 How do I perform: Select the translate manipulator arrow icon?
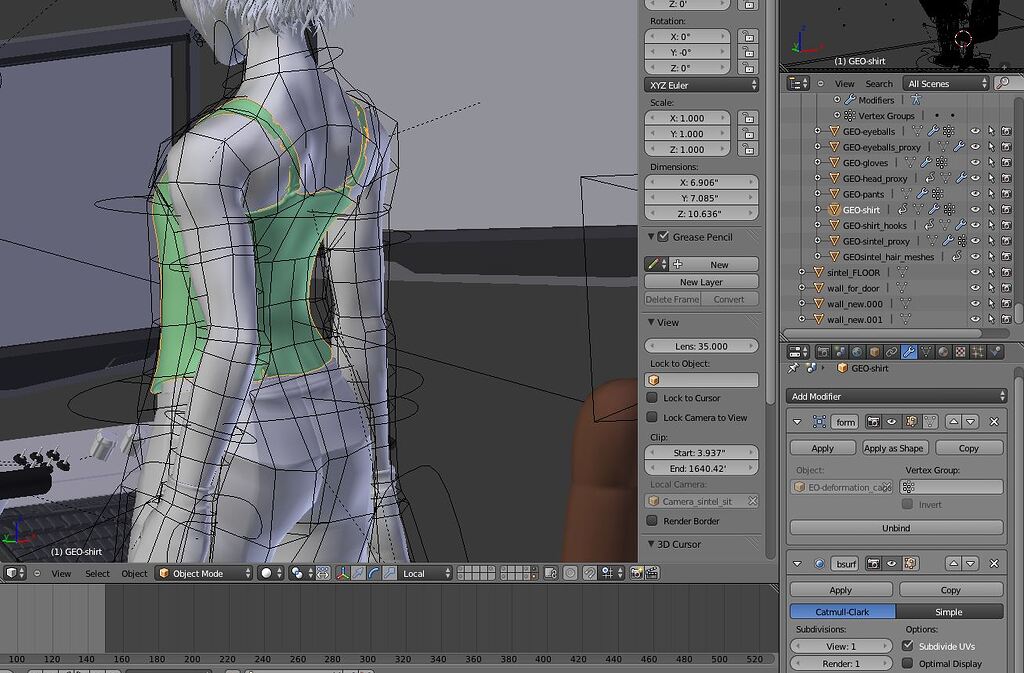pyautogui.click(x=358, y=573)
